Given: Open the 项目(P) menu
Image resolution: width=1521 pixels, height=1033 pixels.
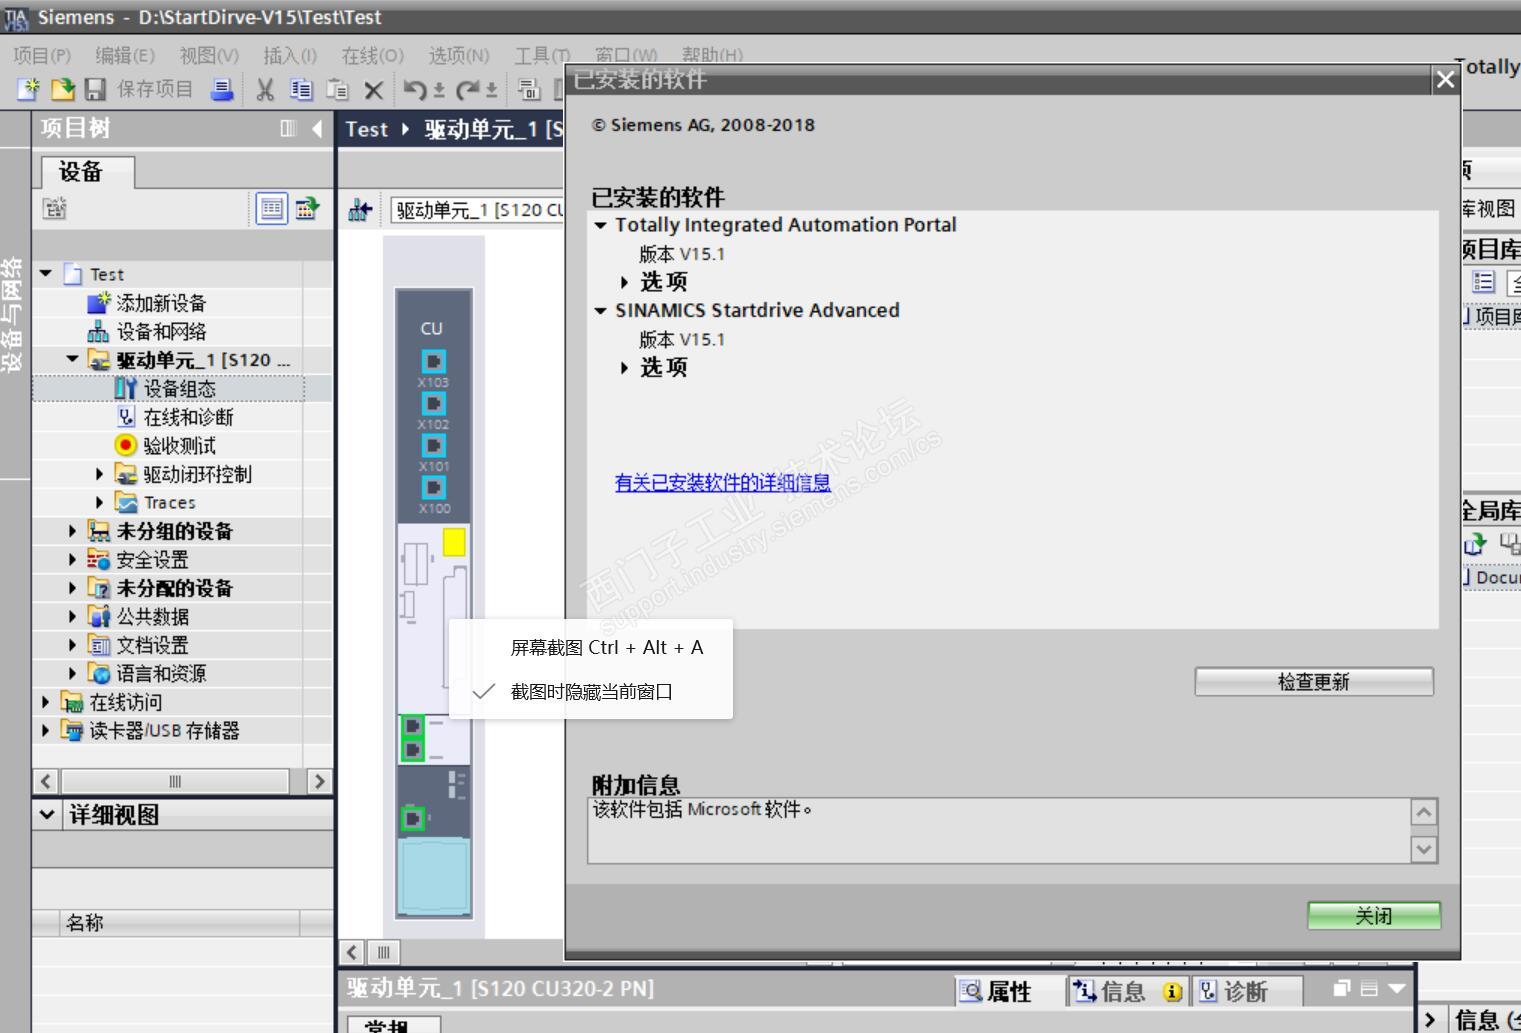Looking at the screenshot, I should click(42, 55).
